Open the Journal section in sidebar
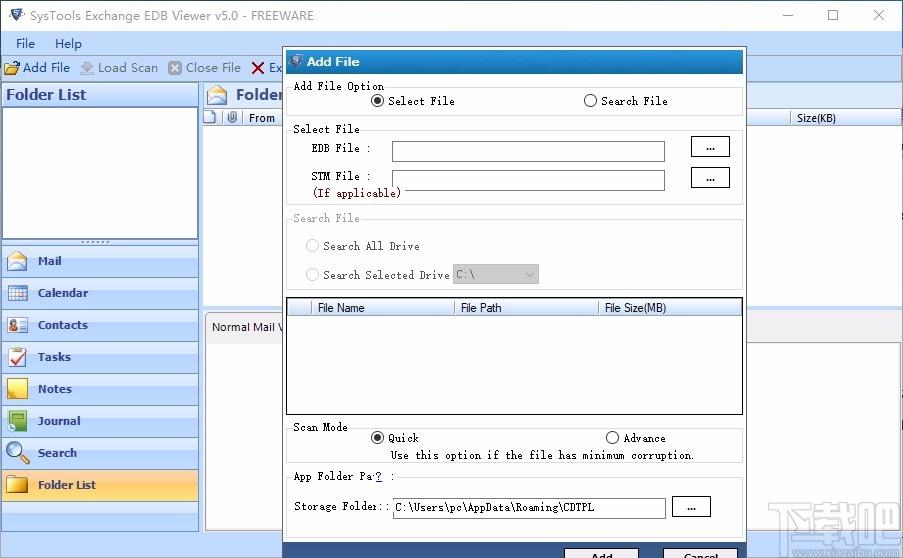The height and width of the screenshot is (558, 903). tap(100, 421)
